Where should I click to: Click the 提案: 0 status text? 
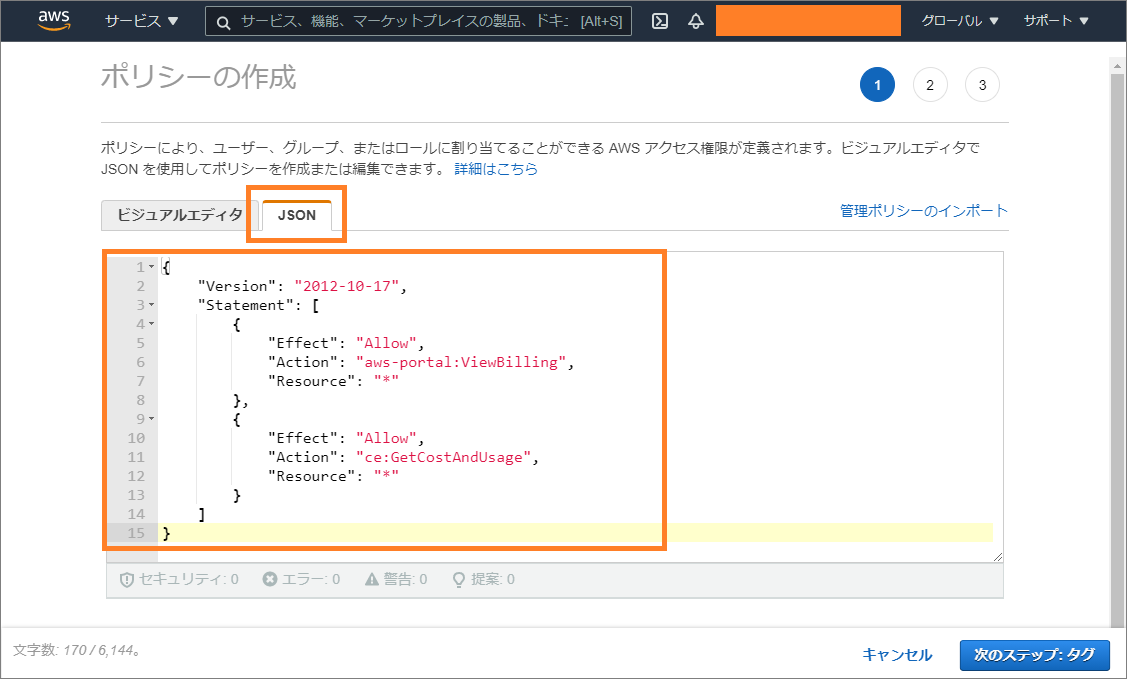click(492, 579)
